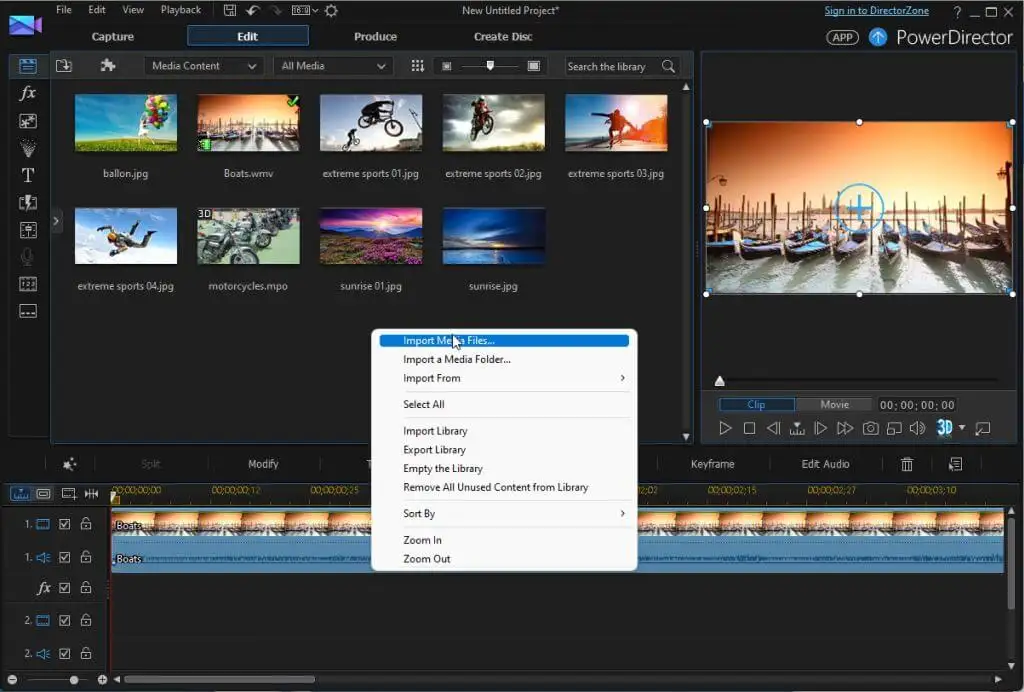The height and width of the screenshot is (692, 1024).
Task: Toggle lock on audio track 1
Action: point(86,557)
